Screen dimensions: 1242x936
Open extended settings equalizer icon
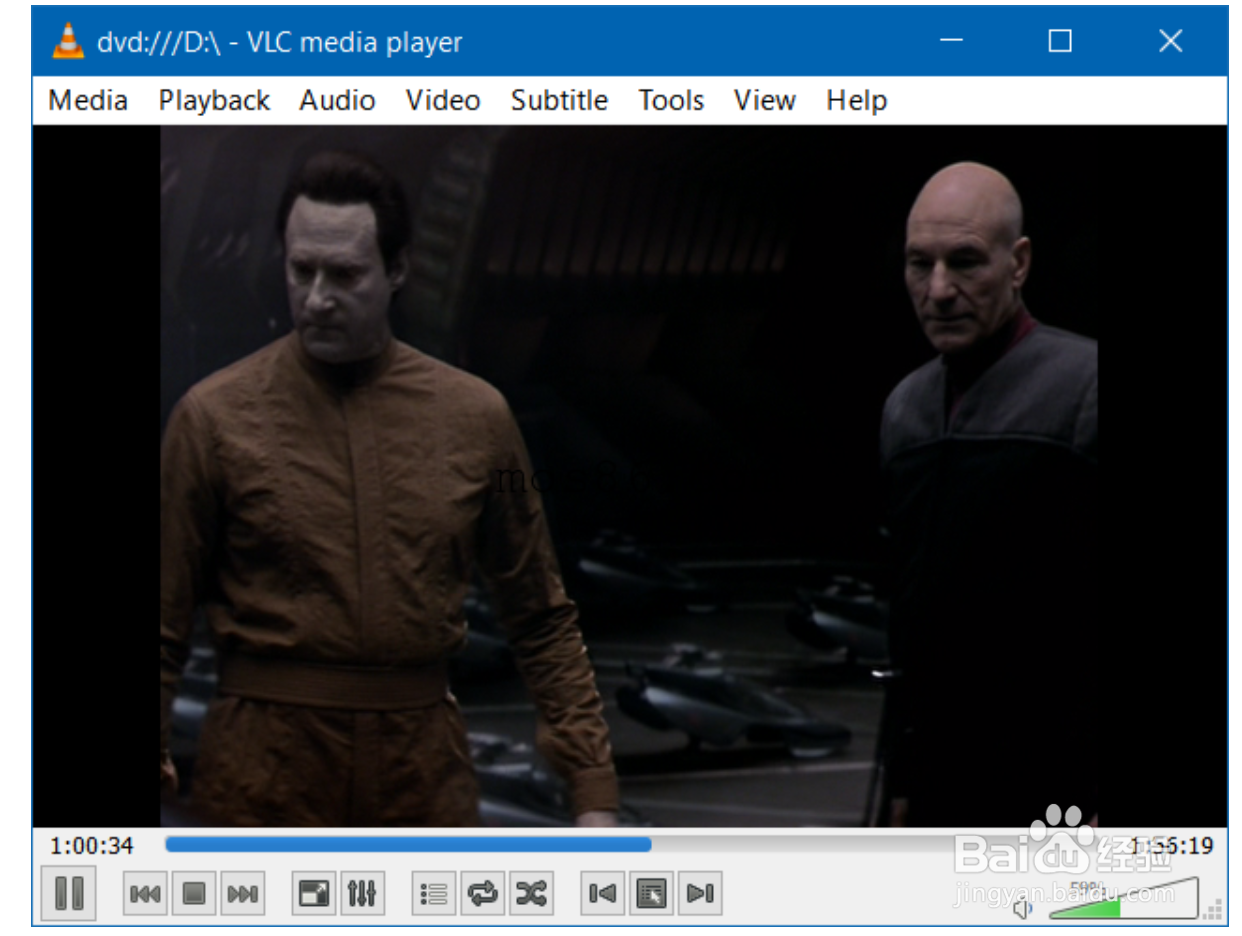362,894
